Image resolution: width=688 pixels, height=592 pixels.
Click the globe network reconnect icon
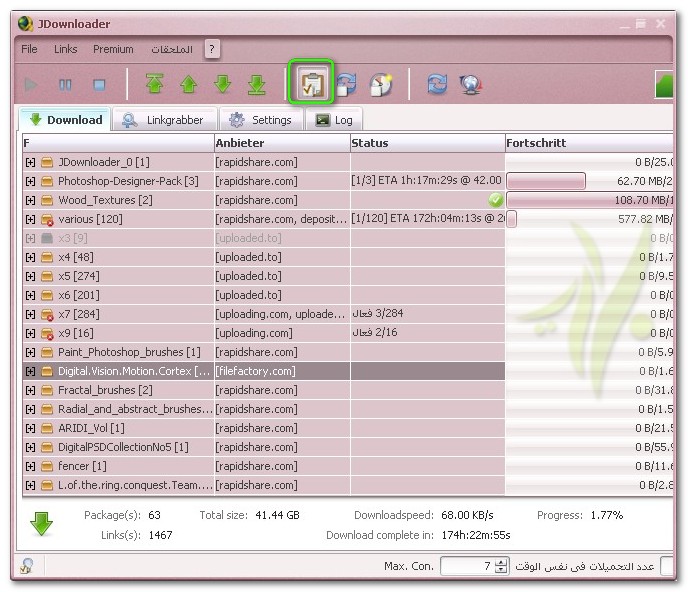(471, 84)
